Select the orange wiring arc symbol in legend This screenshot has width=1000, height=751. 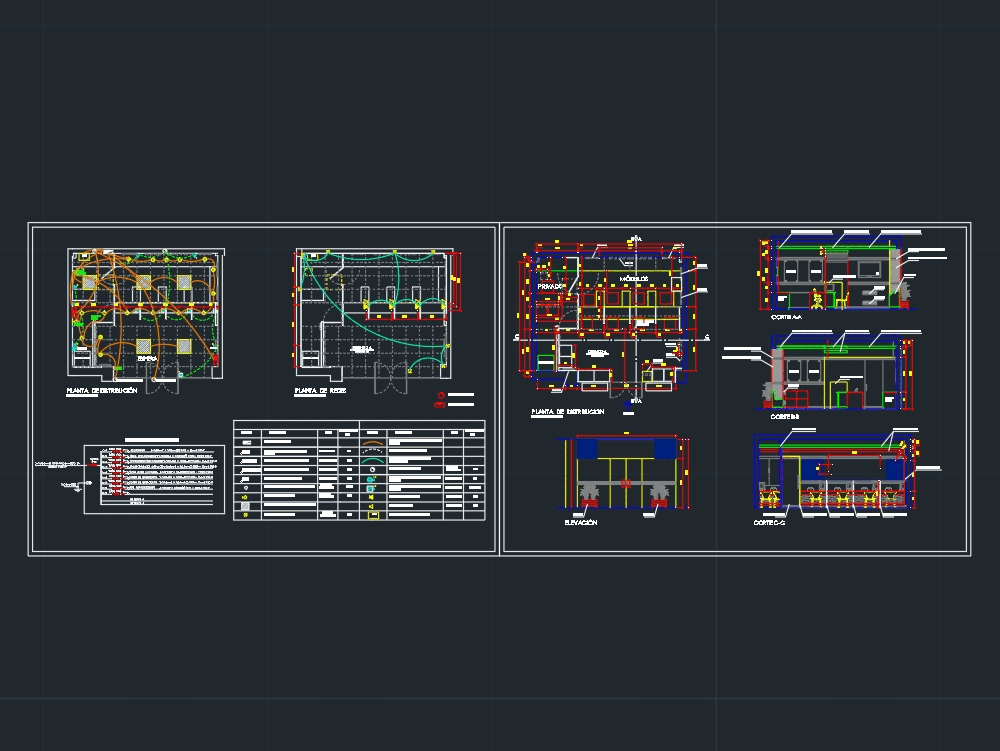[x=373, y=443]
